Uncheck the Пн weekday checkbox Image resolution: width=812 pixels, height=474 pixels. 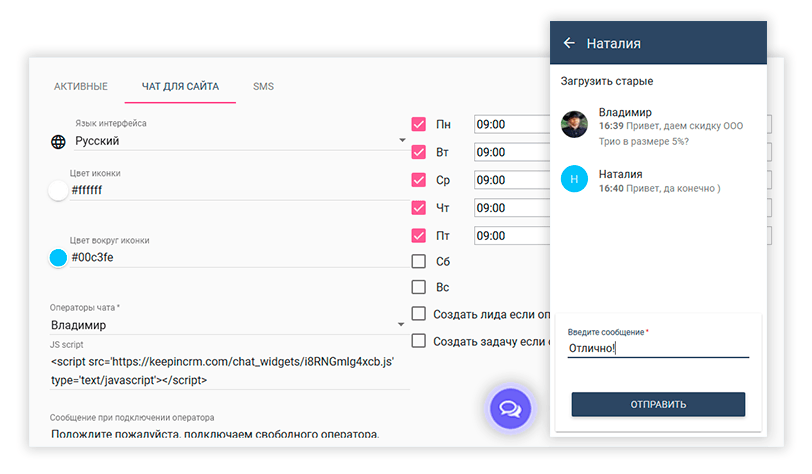(x=418, y=124)
